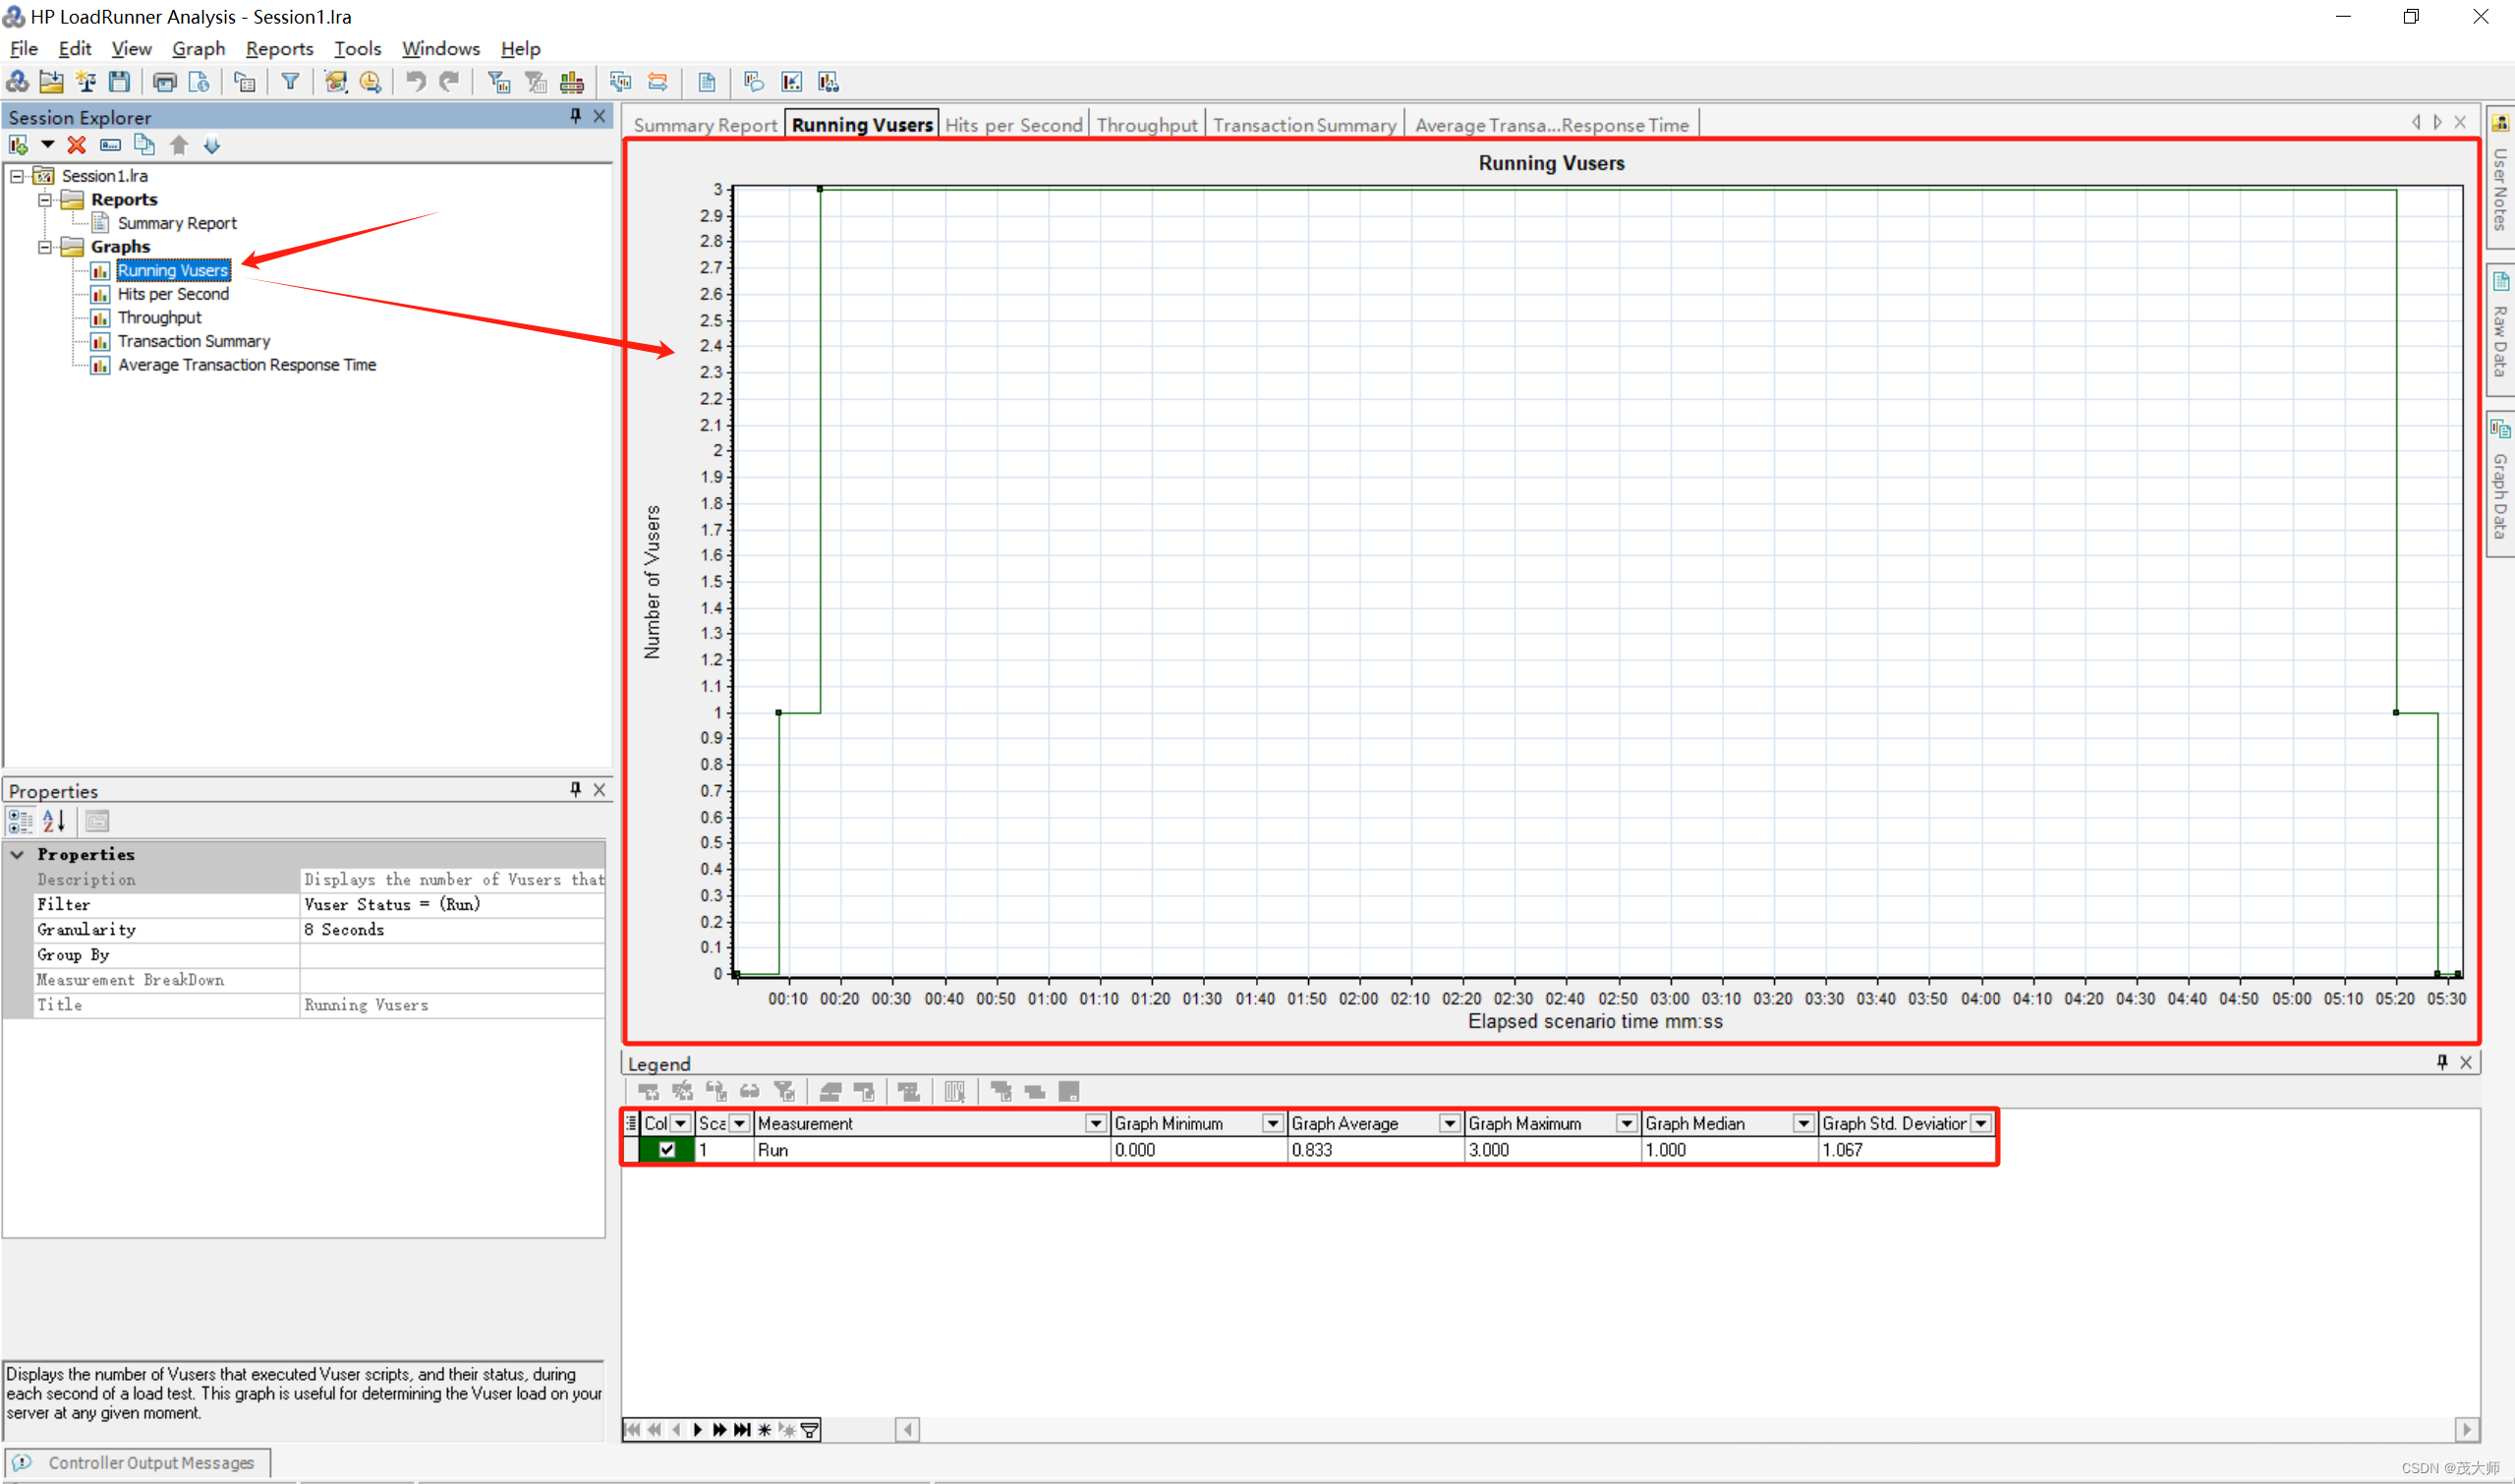Open the Graph menu
2515x1484 pixels.
click(198, 48)
